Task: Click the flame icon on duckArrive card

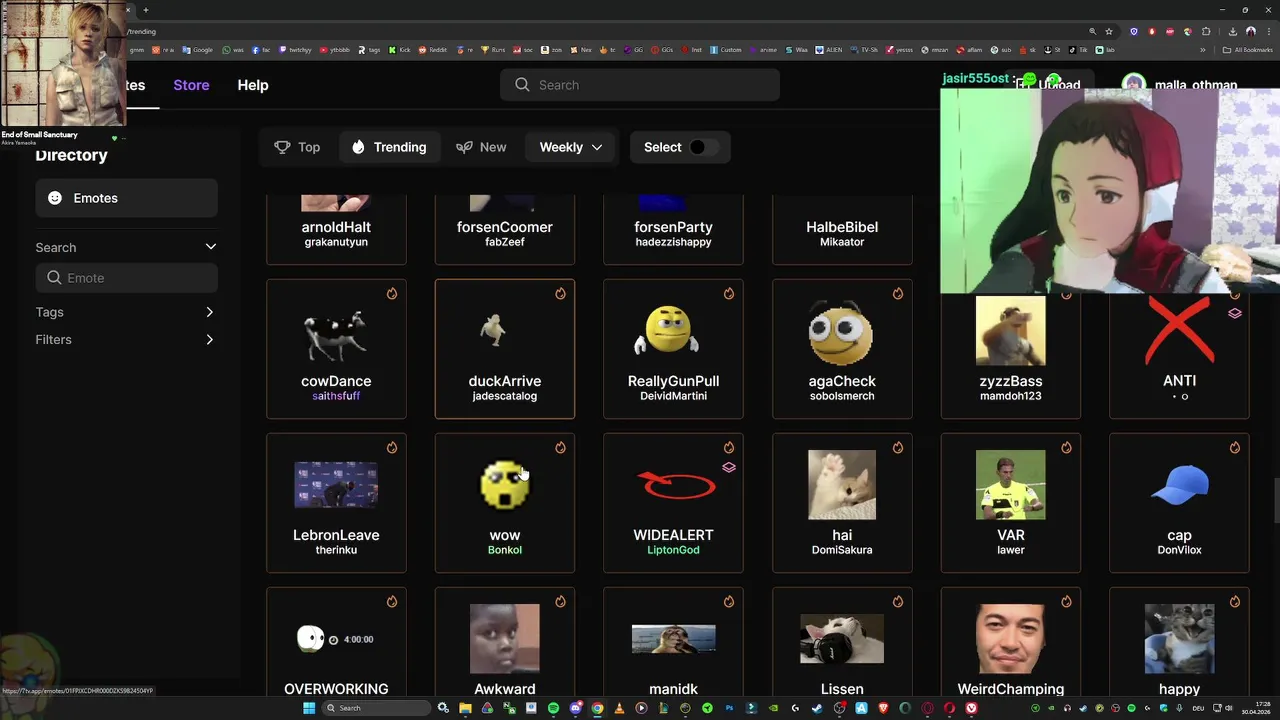Action: click(560, 293)
